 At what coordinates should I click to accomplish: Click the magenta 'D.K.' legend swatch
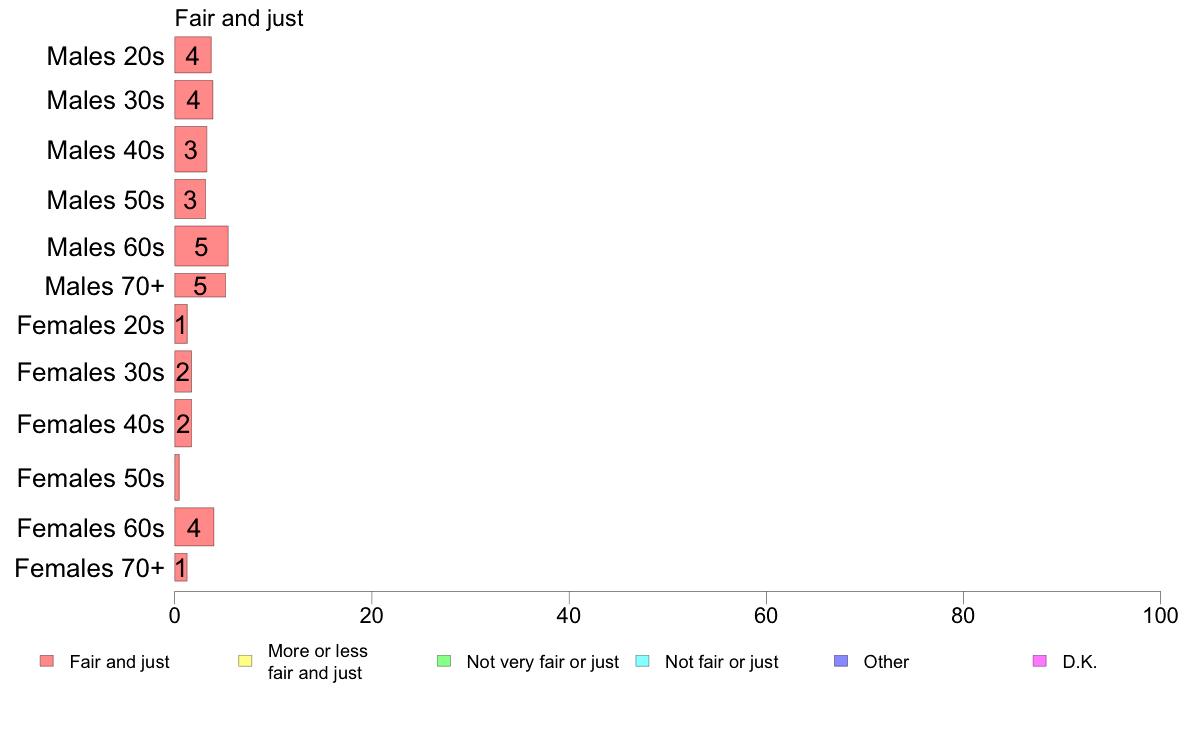pyautogui.click(x=1039, y=661)
